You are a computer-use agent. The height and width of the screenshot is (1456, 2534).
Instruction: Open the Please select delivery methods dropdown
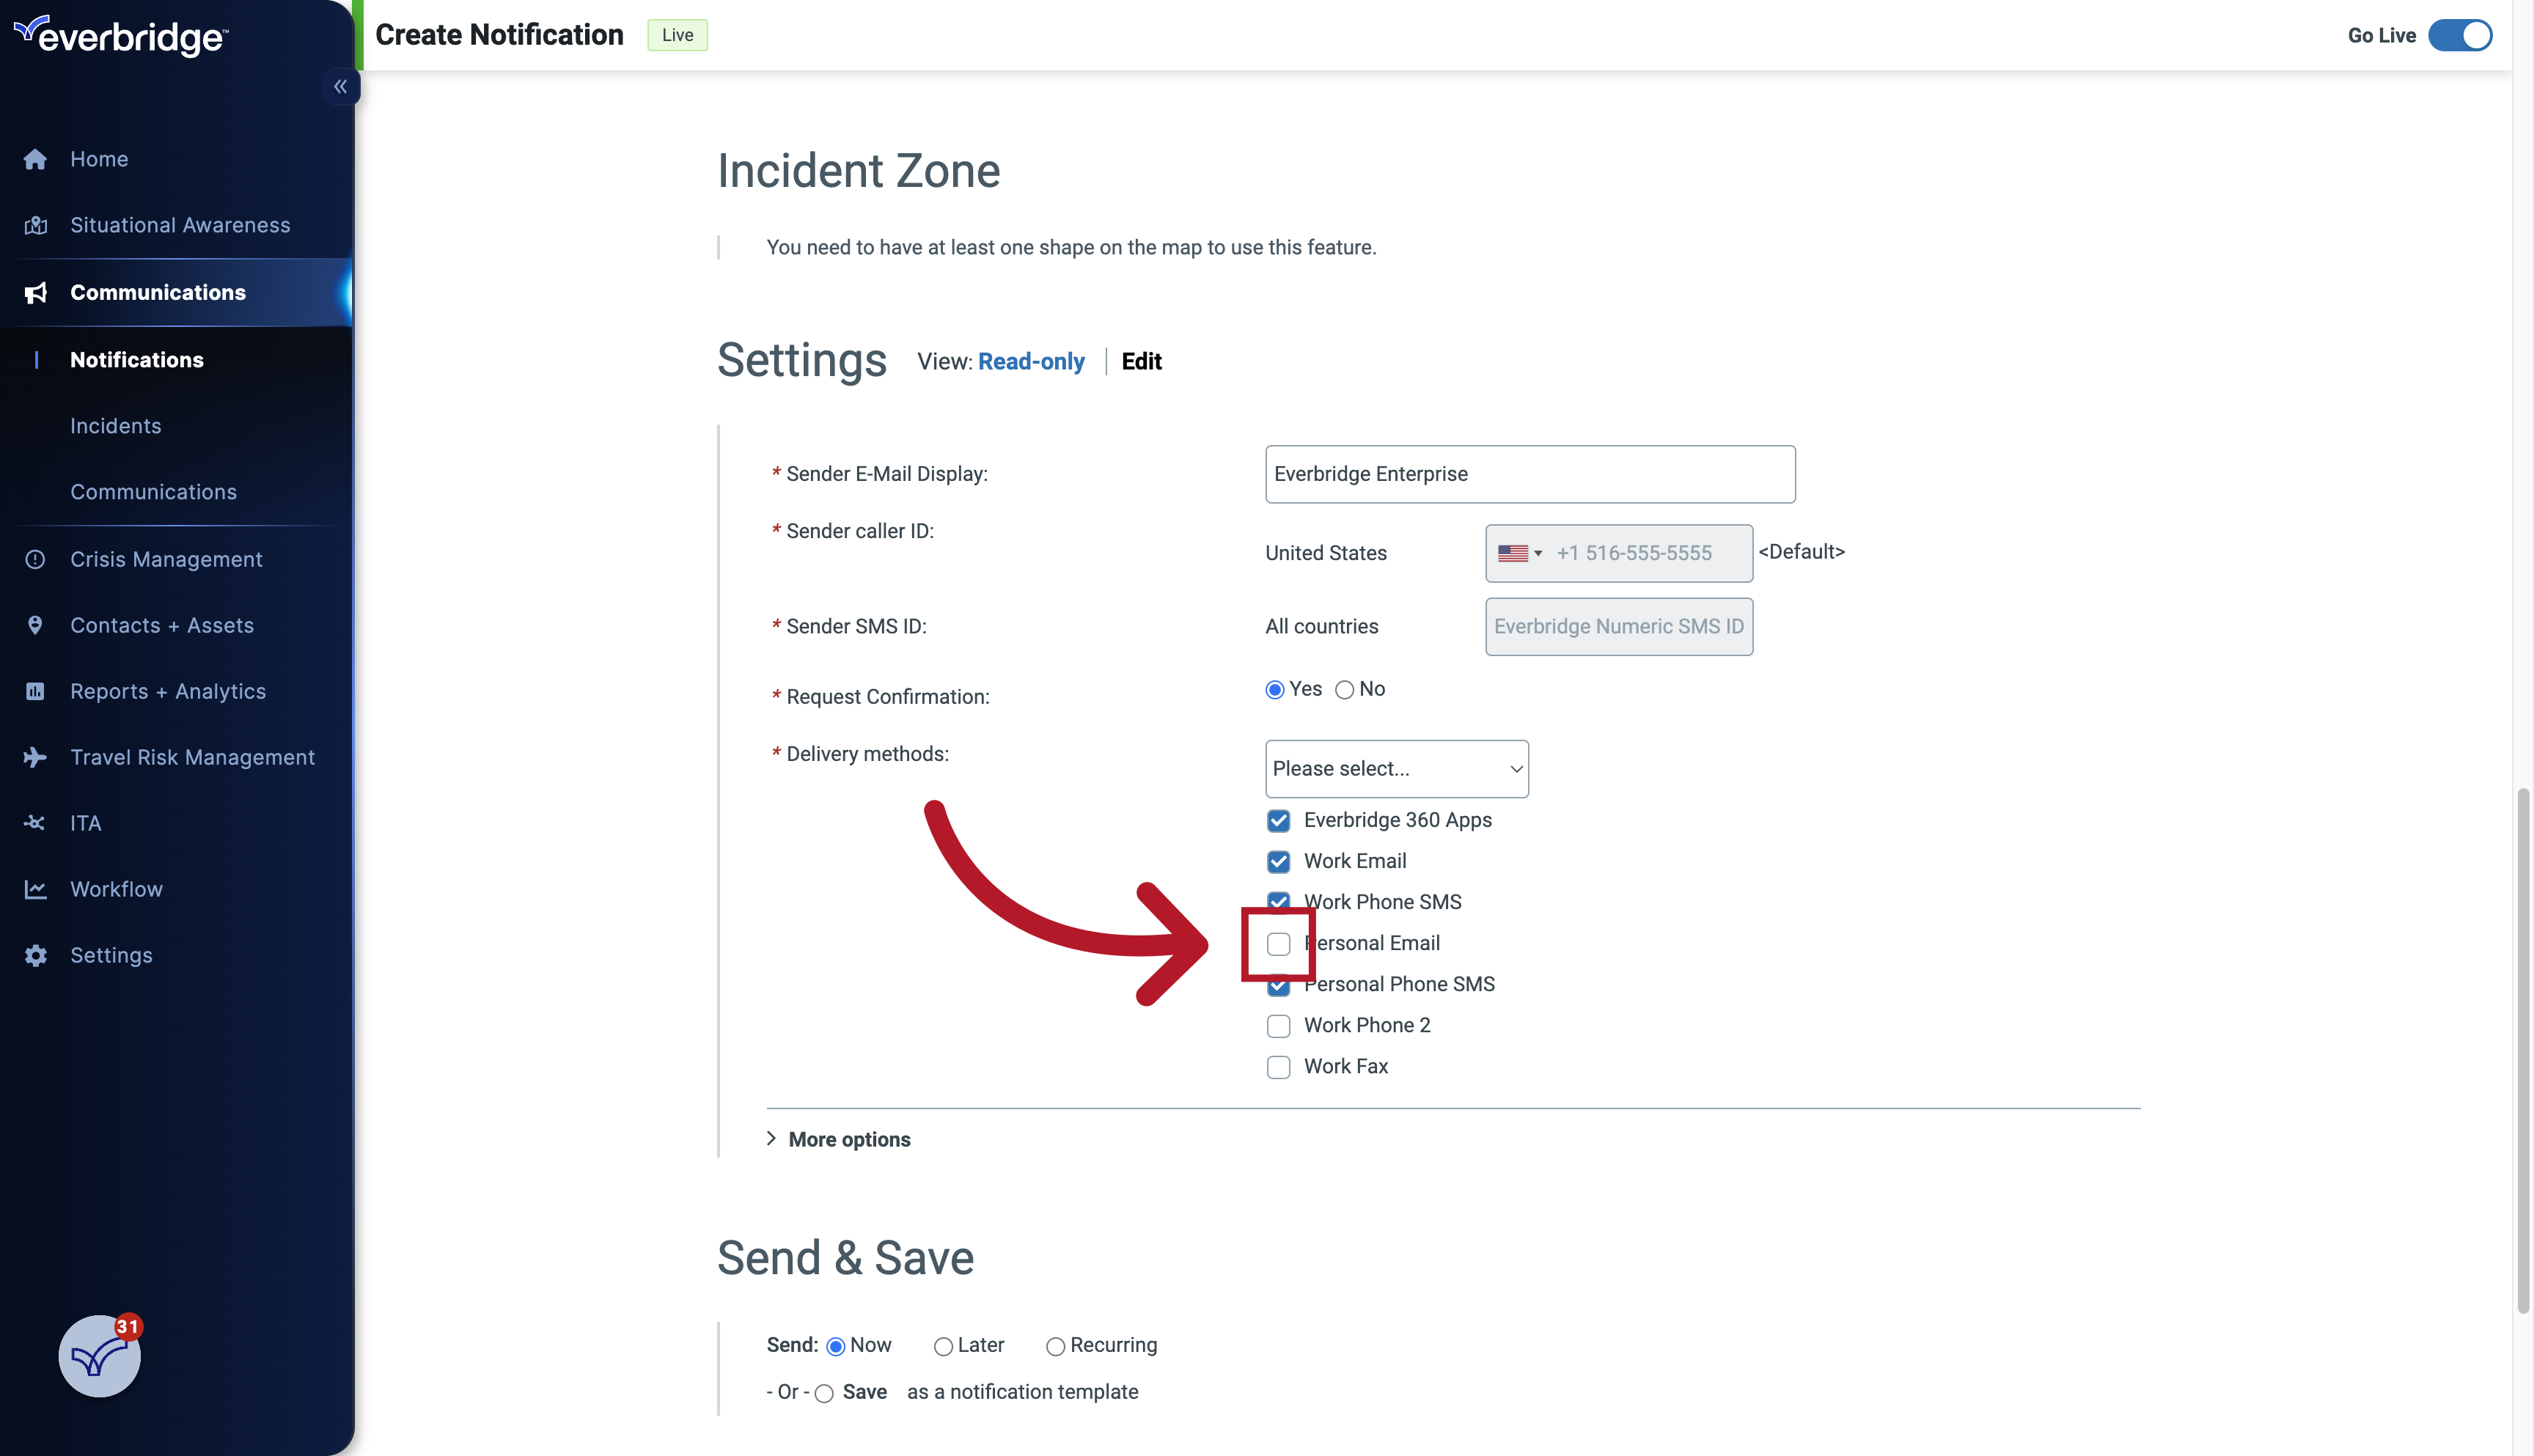tap(1396, 768)
